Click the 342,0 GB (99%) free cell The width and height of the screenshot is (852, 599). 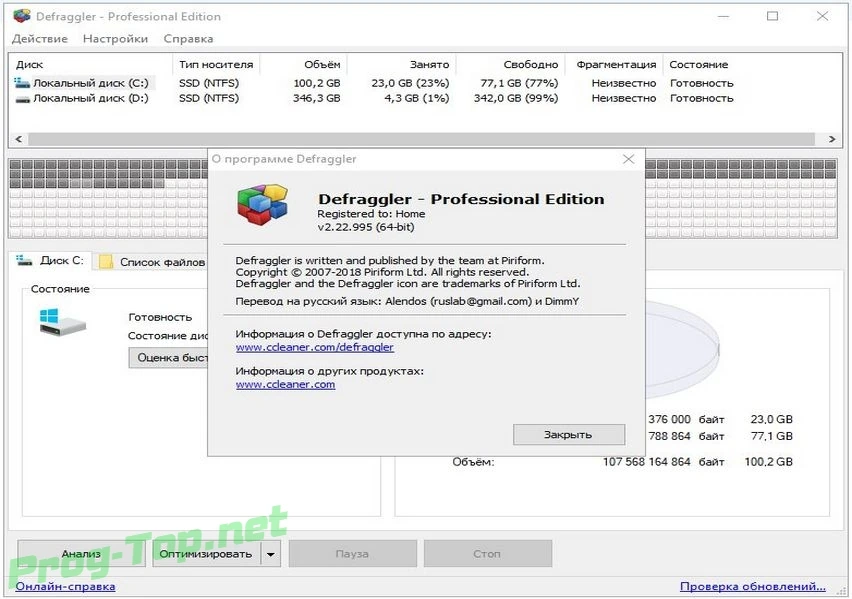click(516, 98)
